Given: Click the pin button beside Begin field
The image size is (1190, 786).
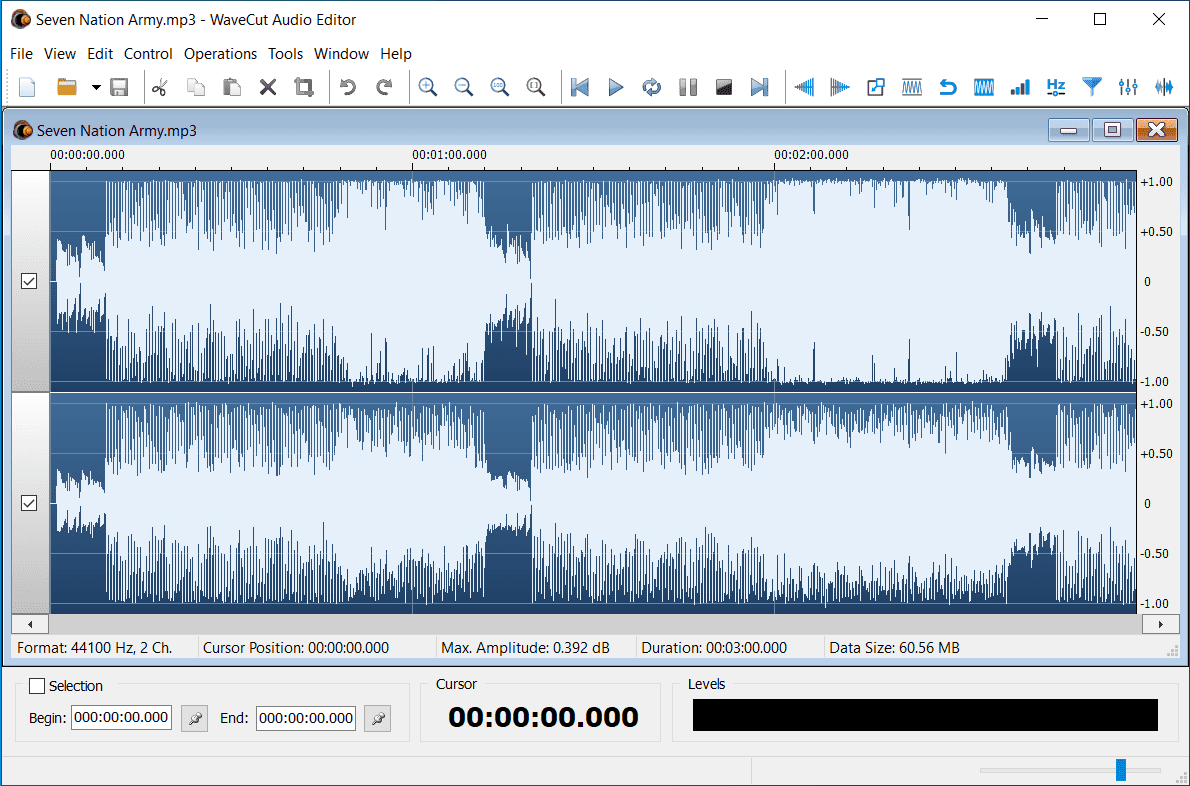Looking at the screenshot, I should [194, 718].
